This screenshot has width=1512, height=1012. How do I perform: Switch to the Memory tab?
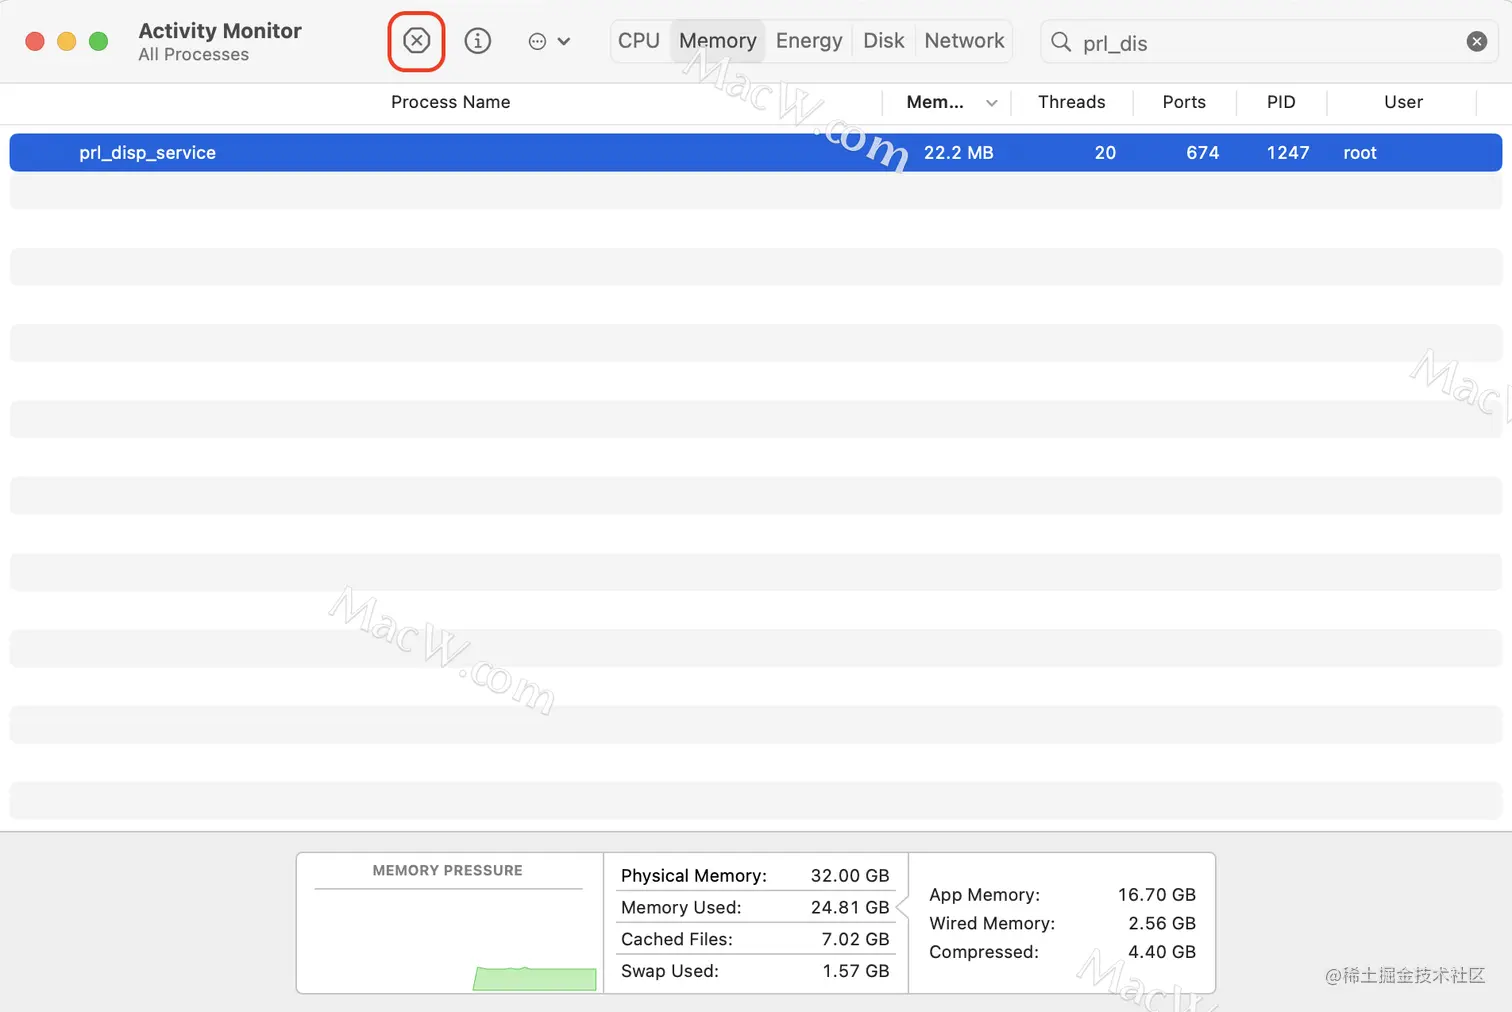[x=718, y=41]
